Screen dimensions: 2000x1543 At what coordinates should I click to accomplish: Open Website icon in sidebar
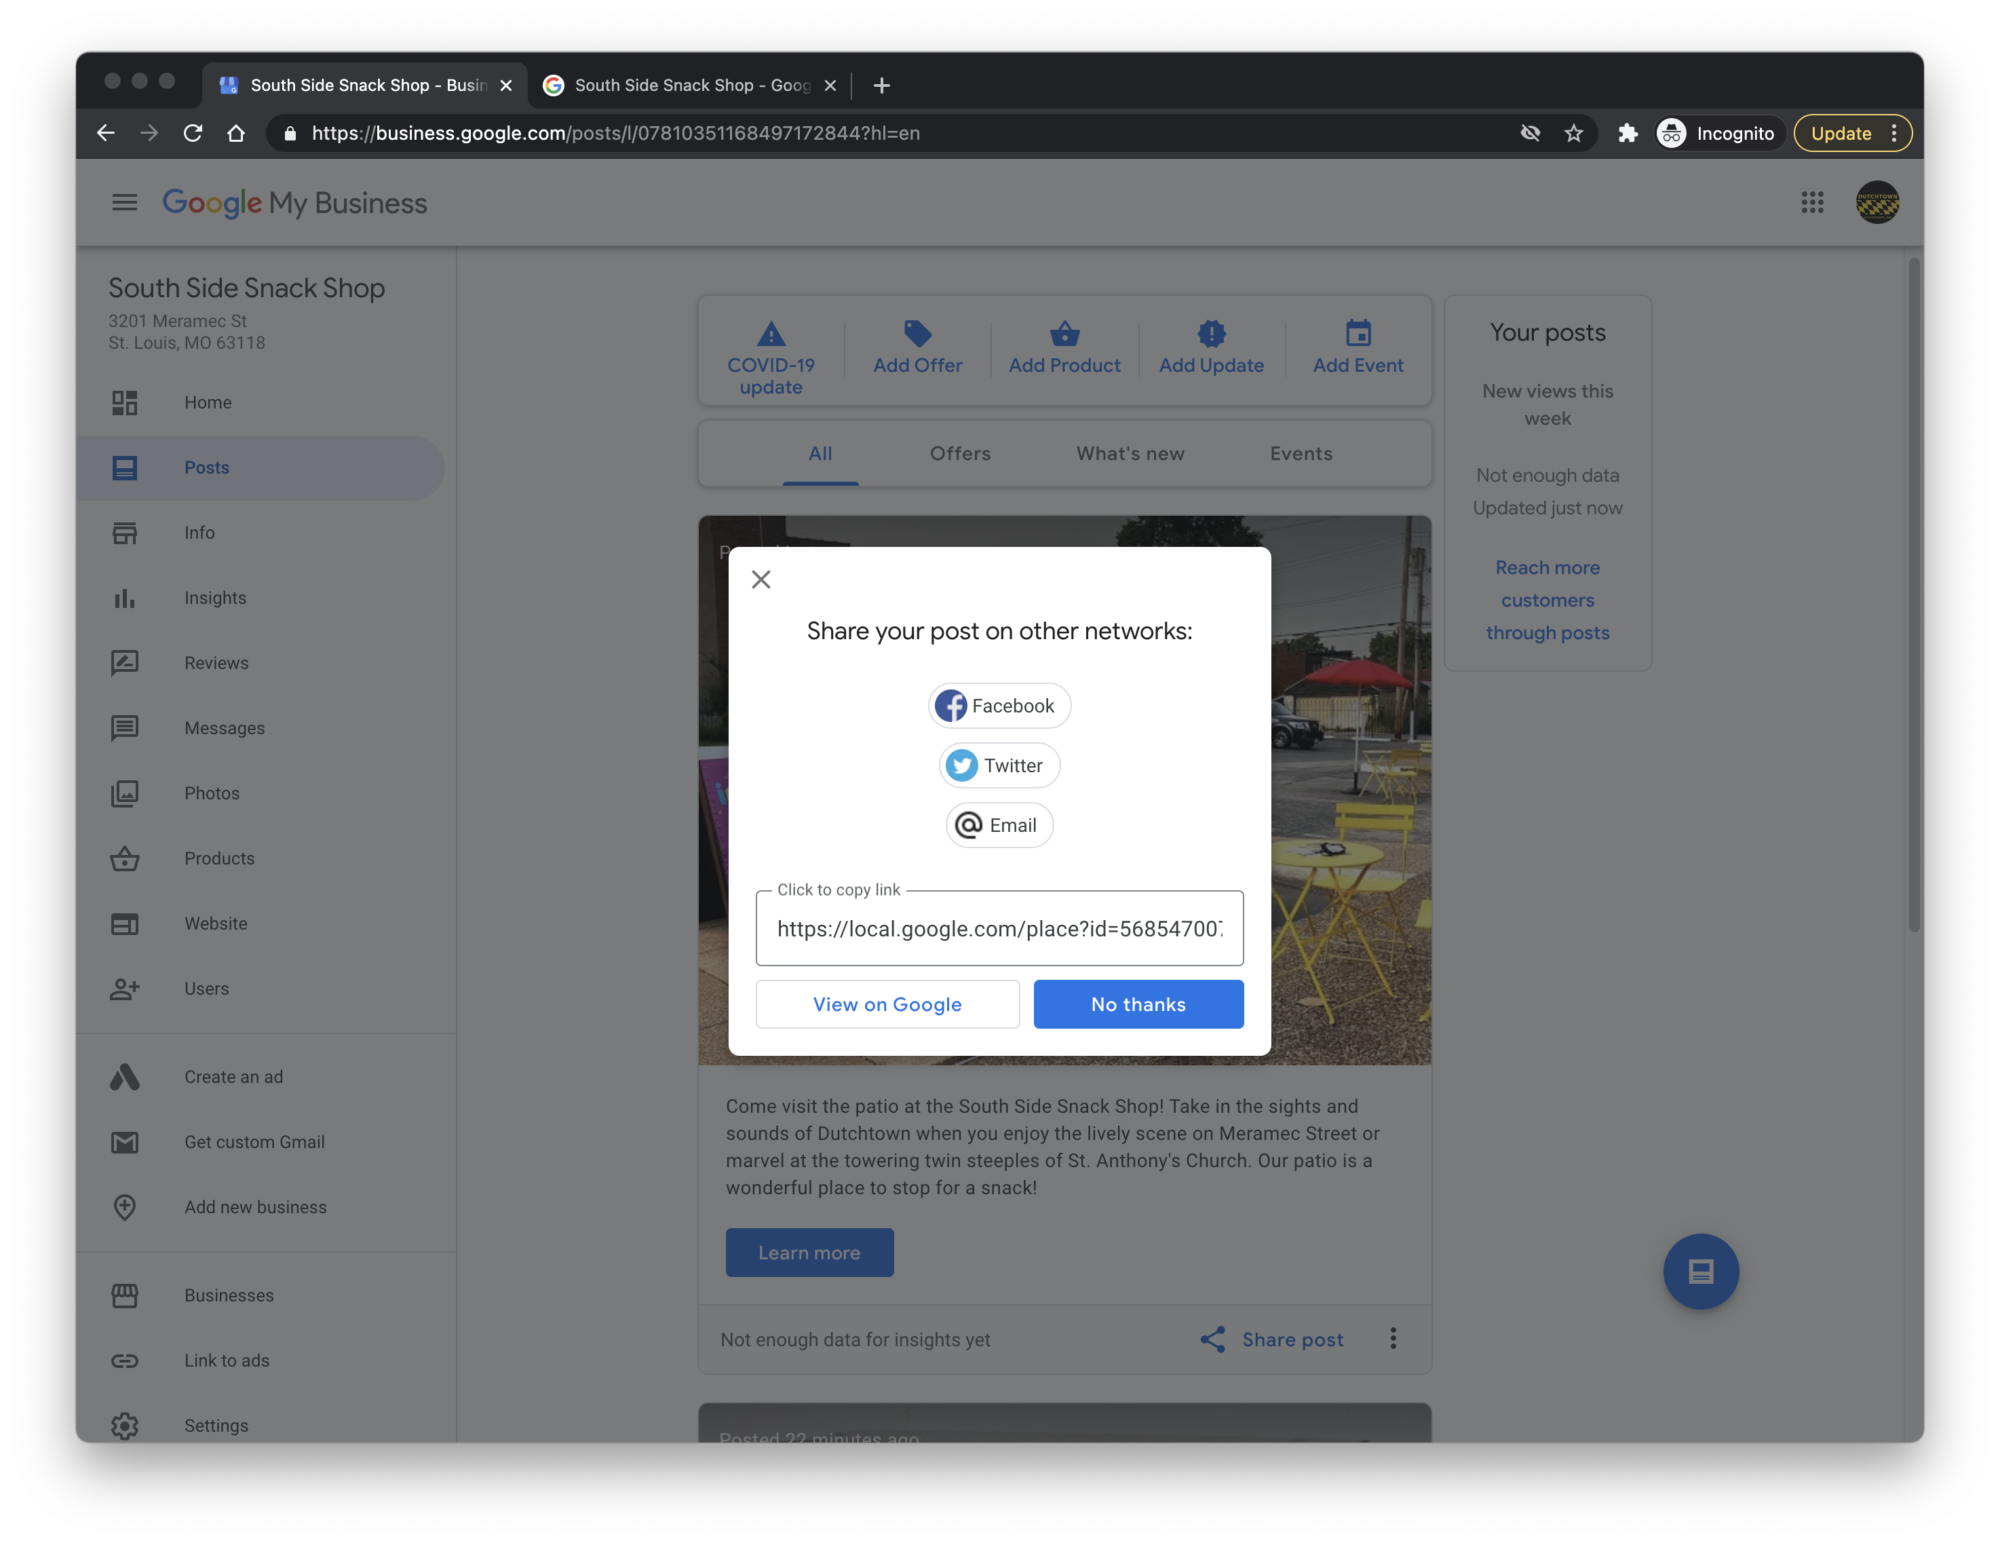(x=125, y=924)
